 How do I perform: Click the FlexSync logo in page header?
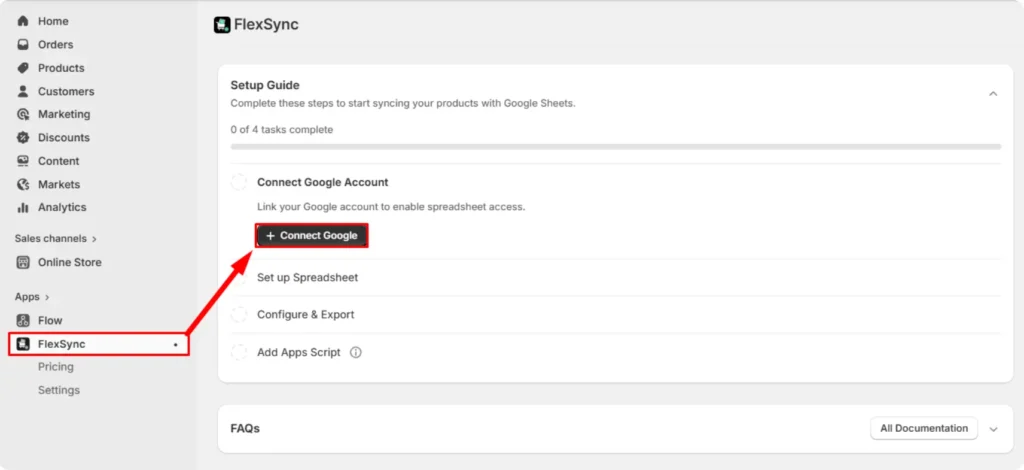tap(222, 25)
